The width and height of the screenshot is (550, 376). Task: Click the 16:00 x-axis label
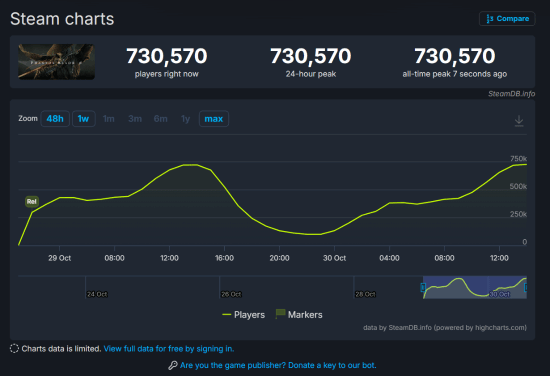(224, 258)
